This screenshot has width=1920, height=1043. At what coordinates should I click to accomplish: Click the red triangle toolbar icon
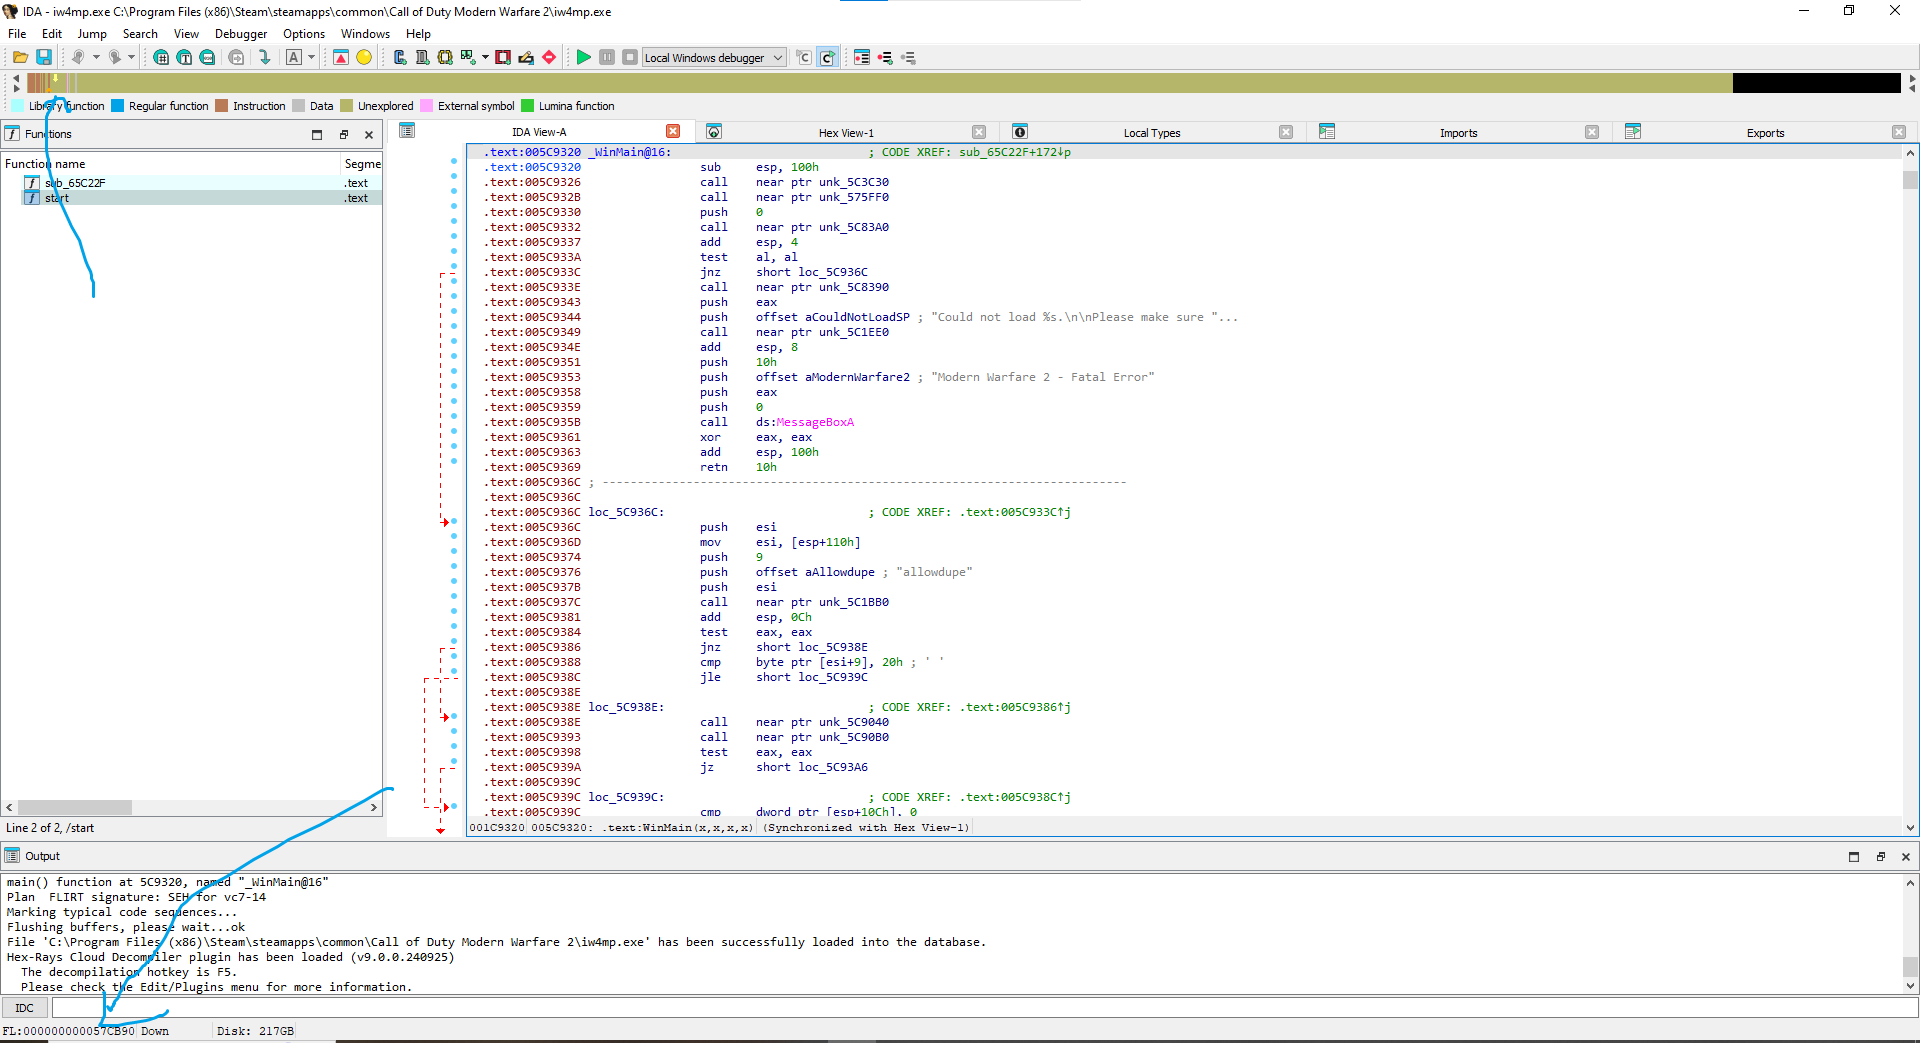pos(341,57)
